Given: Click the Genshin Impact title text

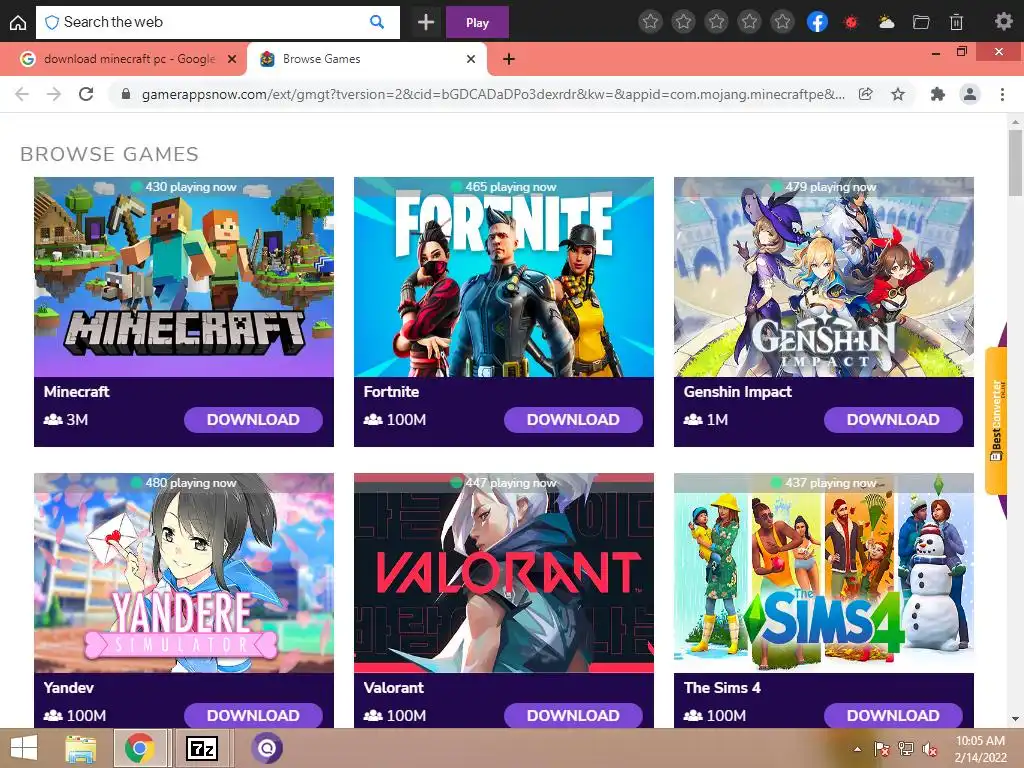Looking at the screenshot, I should tap(737, 392).
